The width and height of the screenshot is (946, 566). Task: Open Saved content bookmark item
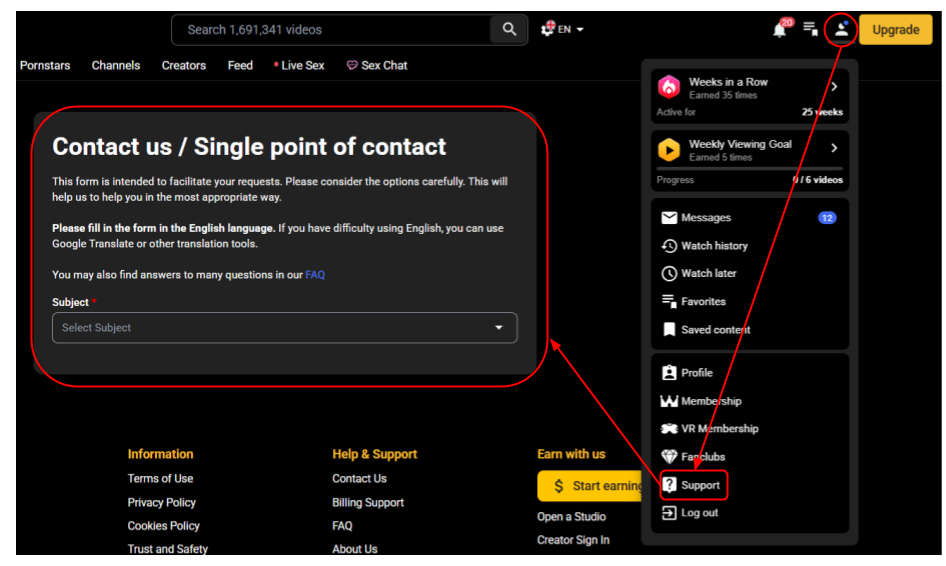pyautogui.click(x=715, y=329)
